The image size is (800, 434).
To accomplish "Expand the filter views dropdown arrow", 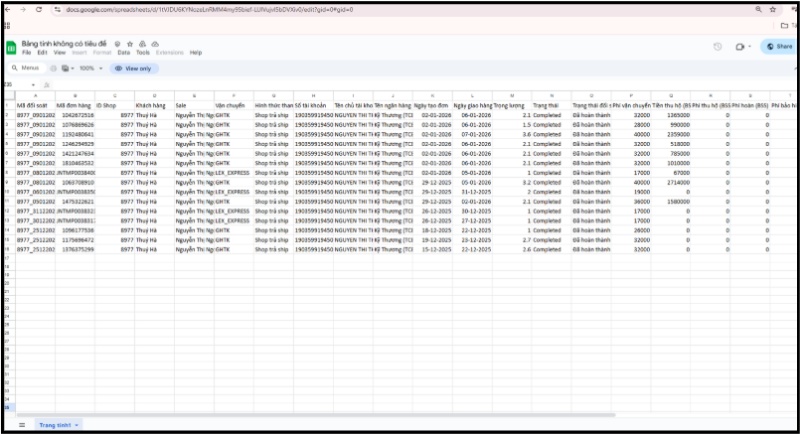I will click(x=72, y=68).
